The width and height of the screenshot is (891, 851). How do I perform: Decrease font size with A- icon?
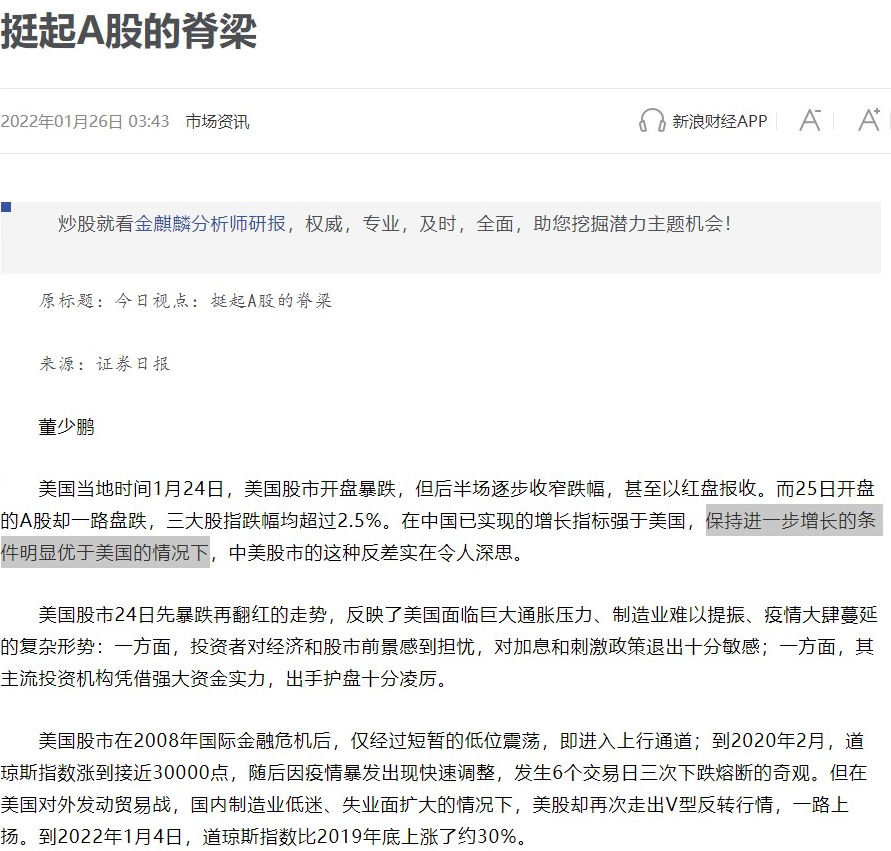[810, 120]
